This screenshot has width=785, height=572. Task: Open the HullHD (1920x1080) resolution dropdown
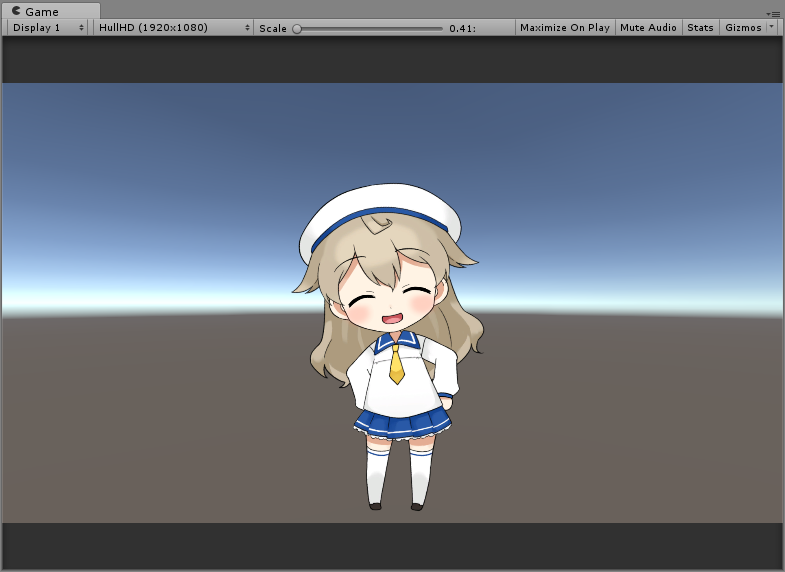tap(173, 28)
